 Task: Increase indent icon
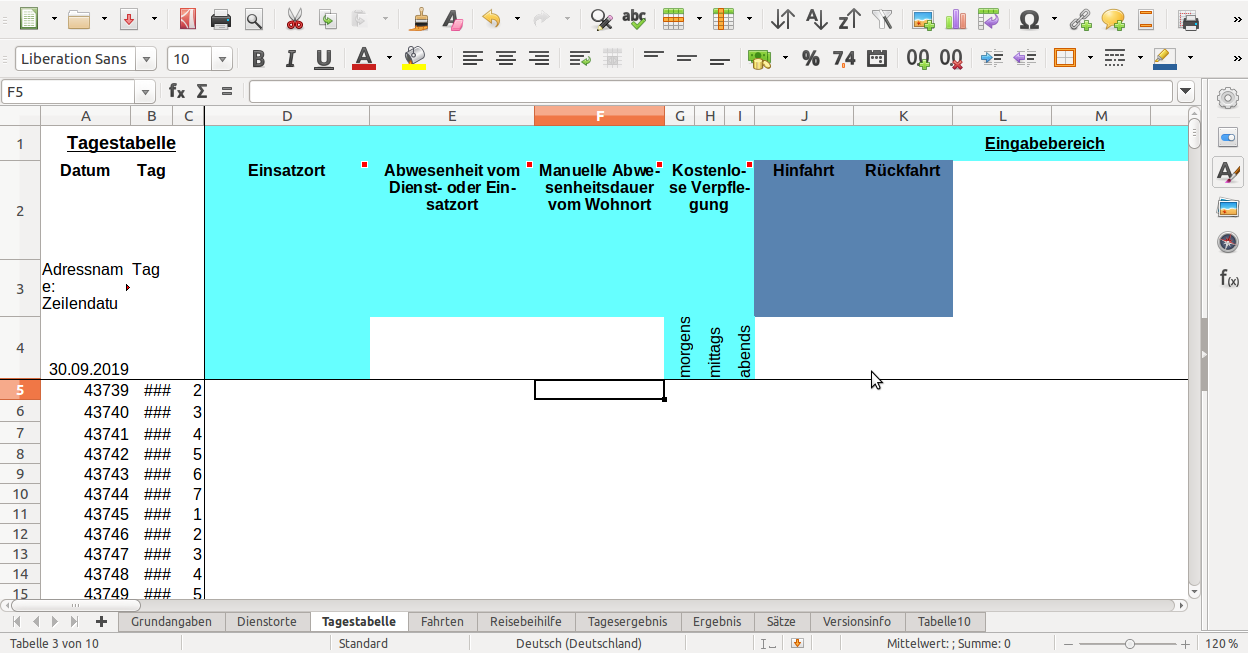tap(992, 59)
